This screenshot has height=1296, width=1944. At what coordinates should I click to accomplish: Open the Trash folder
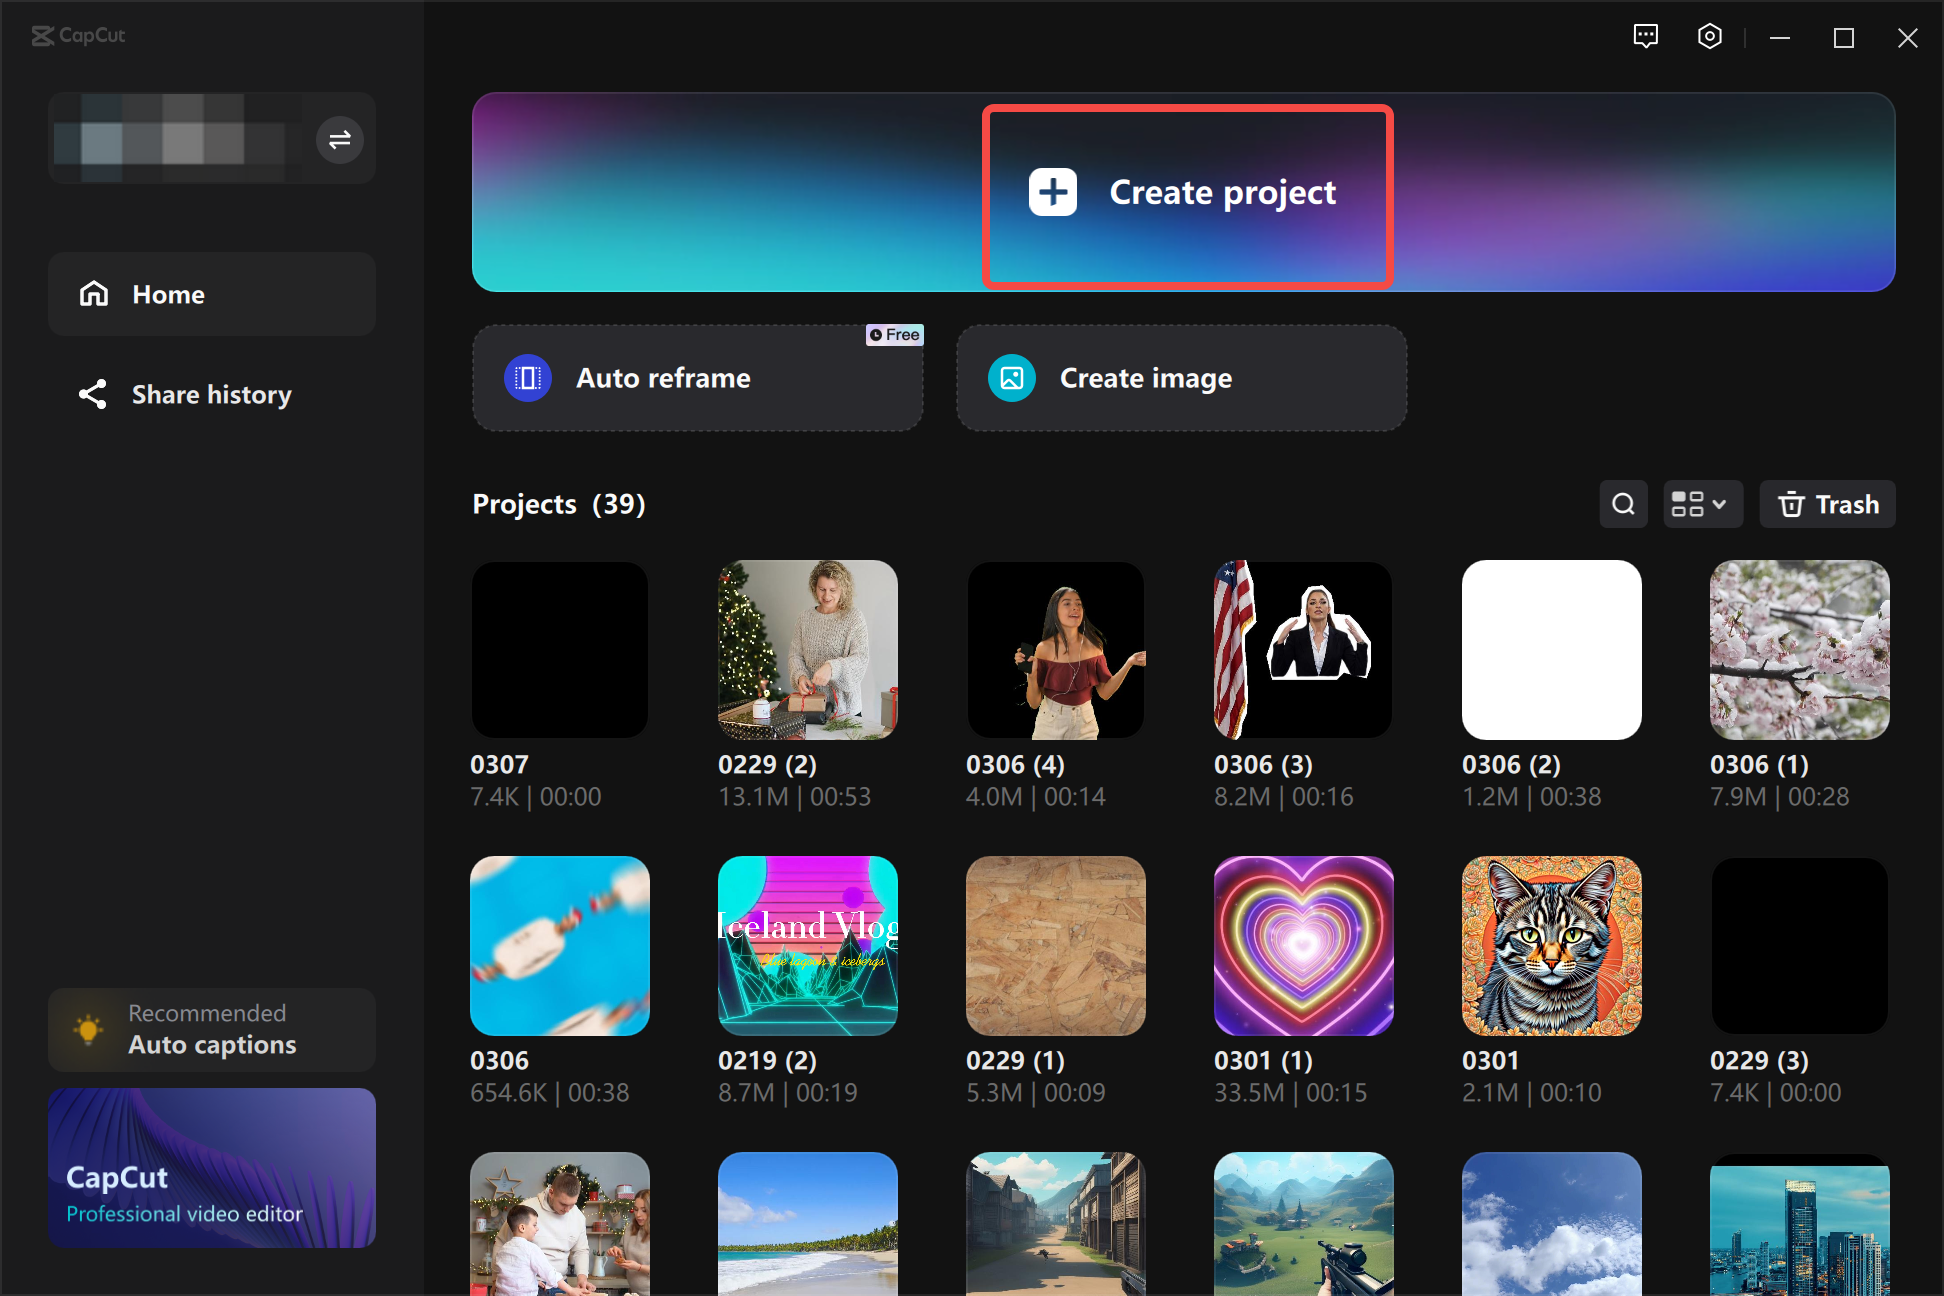pos(1828,503)
